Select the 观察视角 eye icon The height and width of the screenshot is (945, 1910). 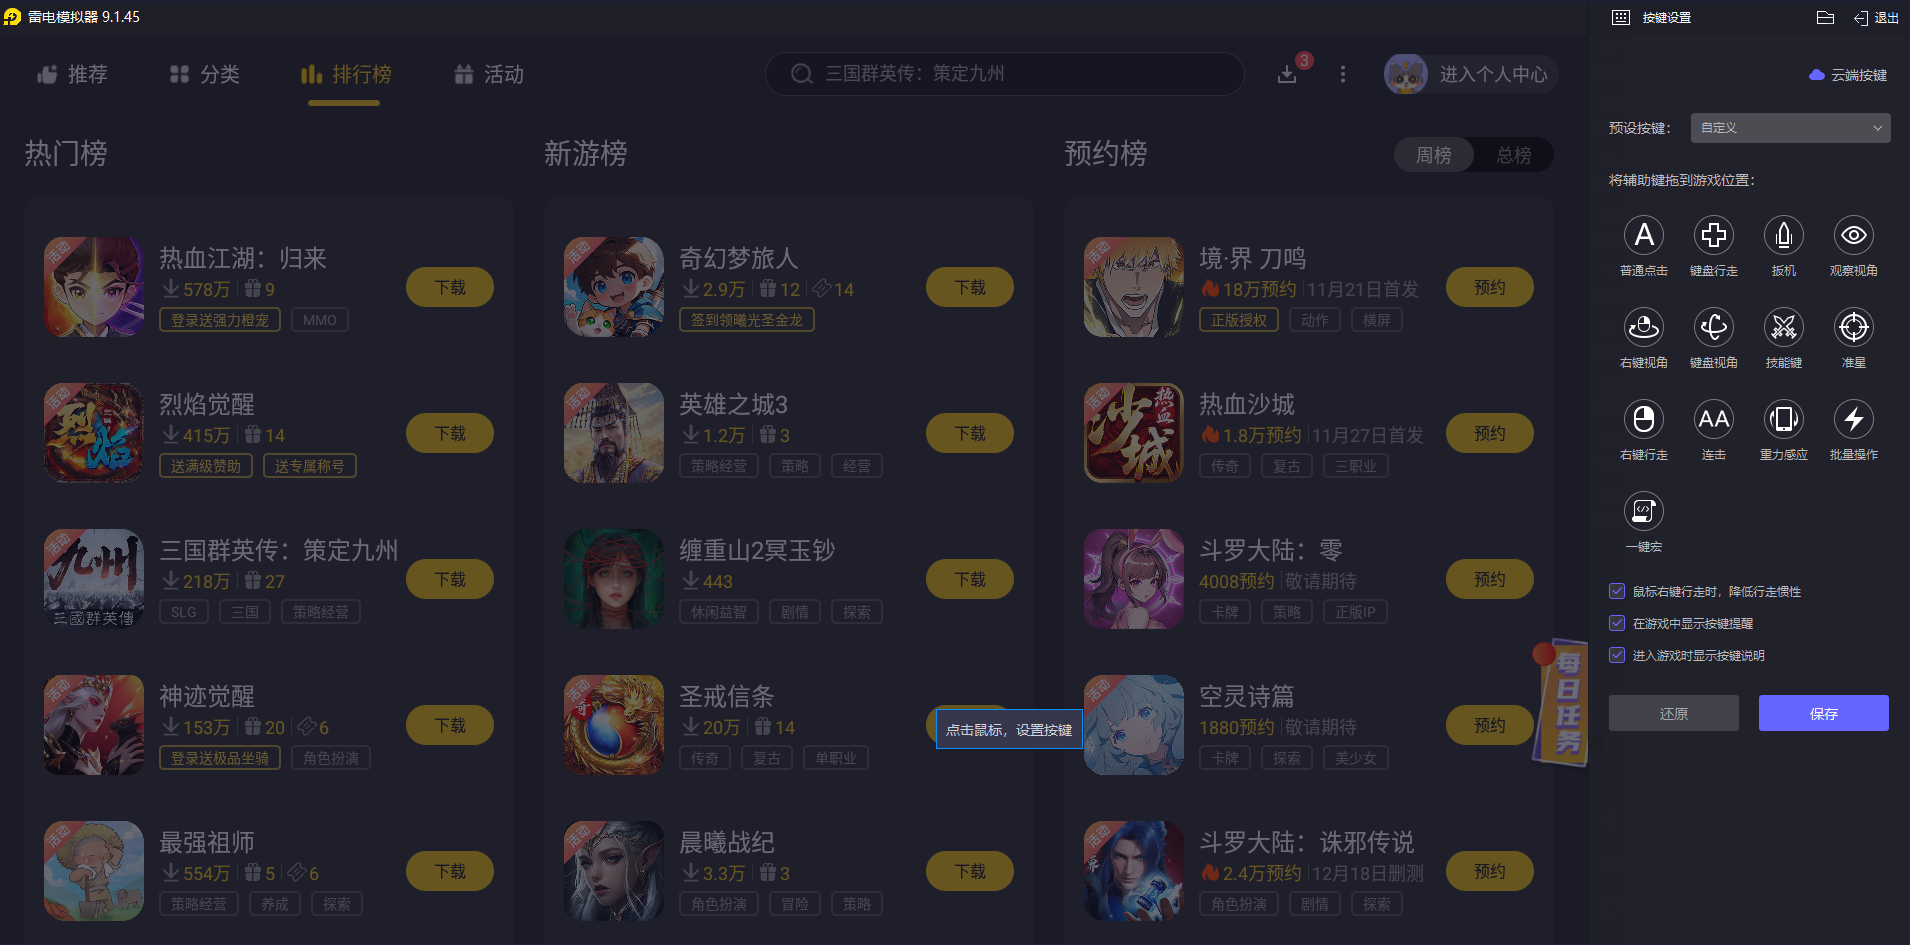click(1853, 236)
